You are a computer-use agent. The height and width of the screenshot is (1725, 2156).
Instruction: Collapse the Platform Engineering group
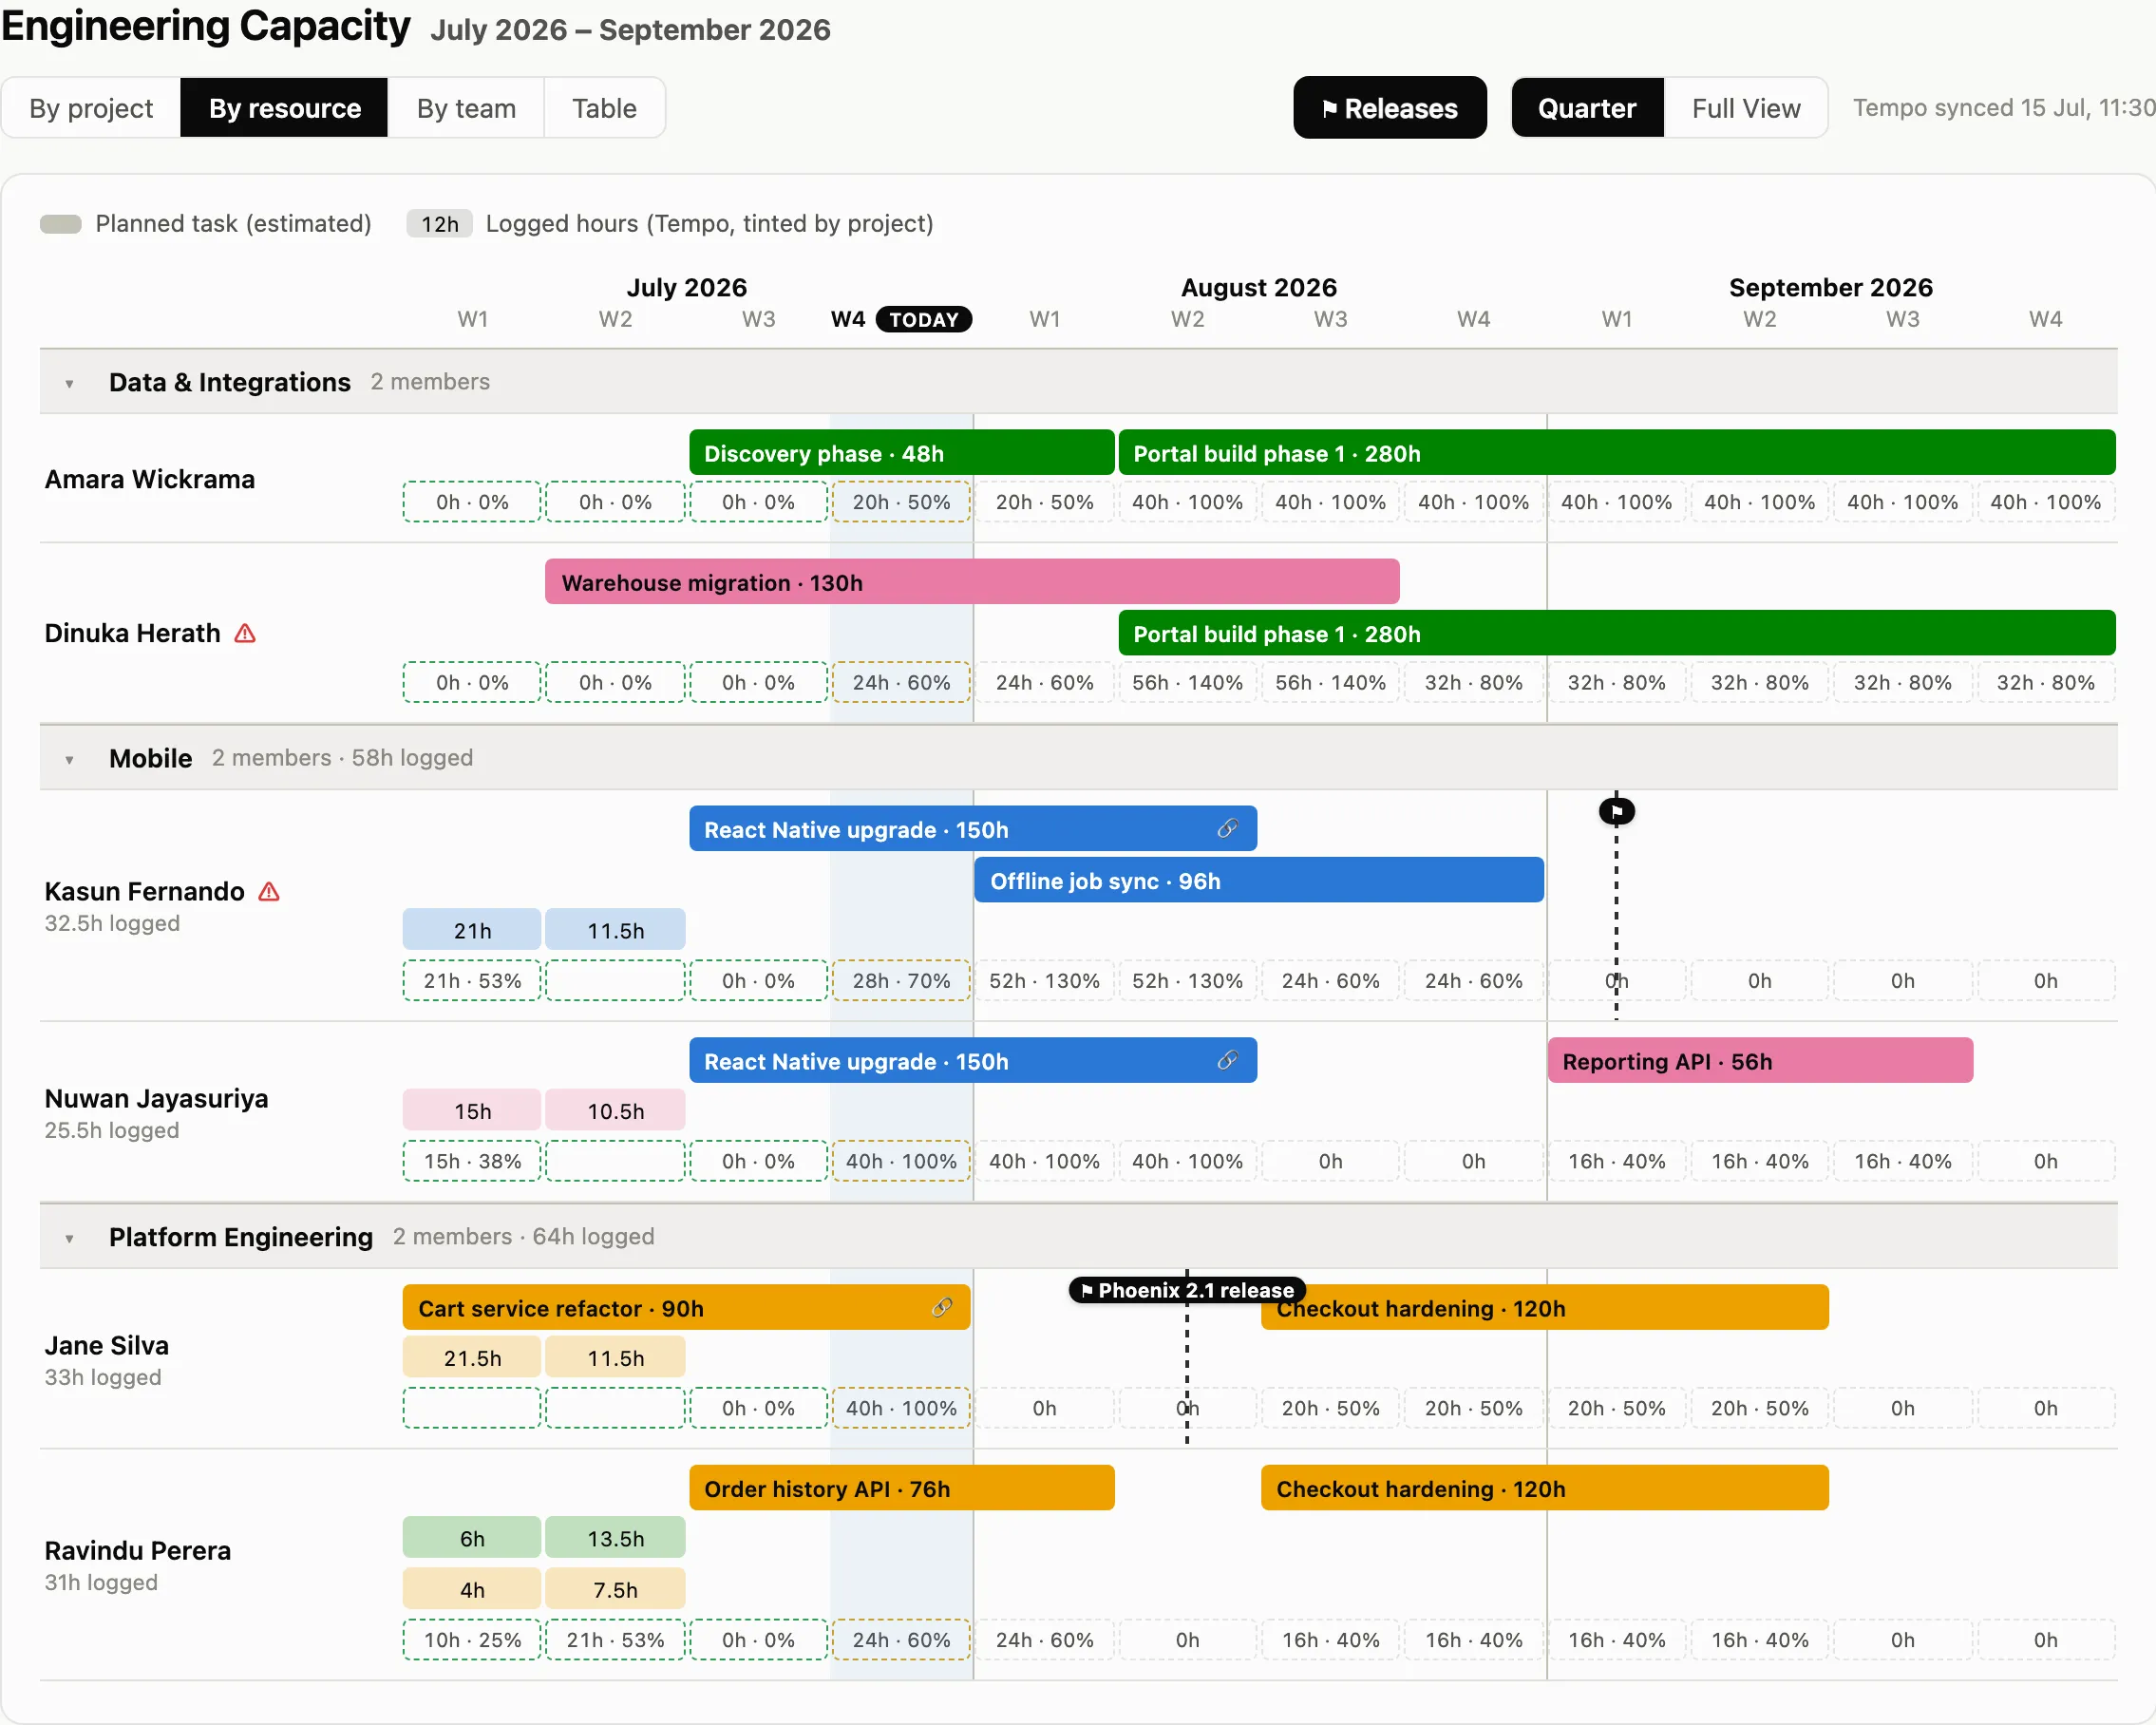(x=69, y=1238)
